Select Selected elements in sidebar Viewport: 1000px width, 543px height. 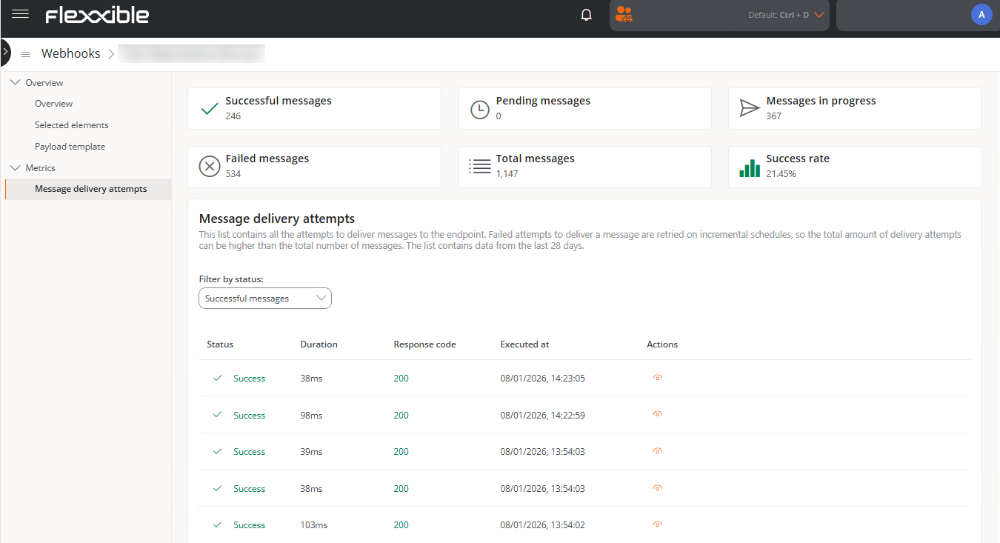71,125
